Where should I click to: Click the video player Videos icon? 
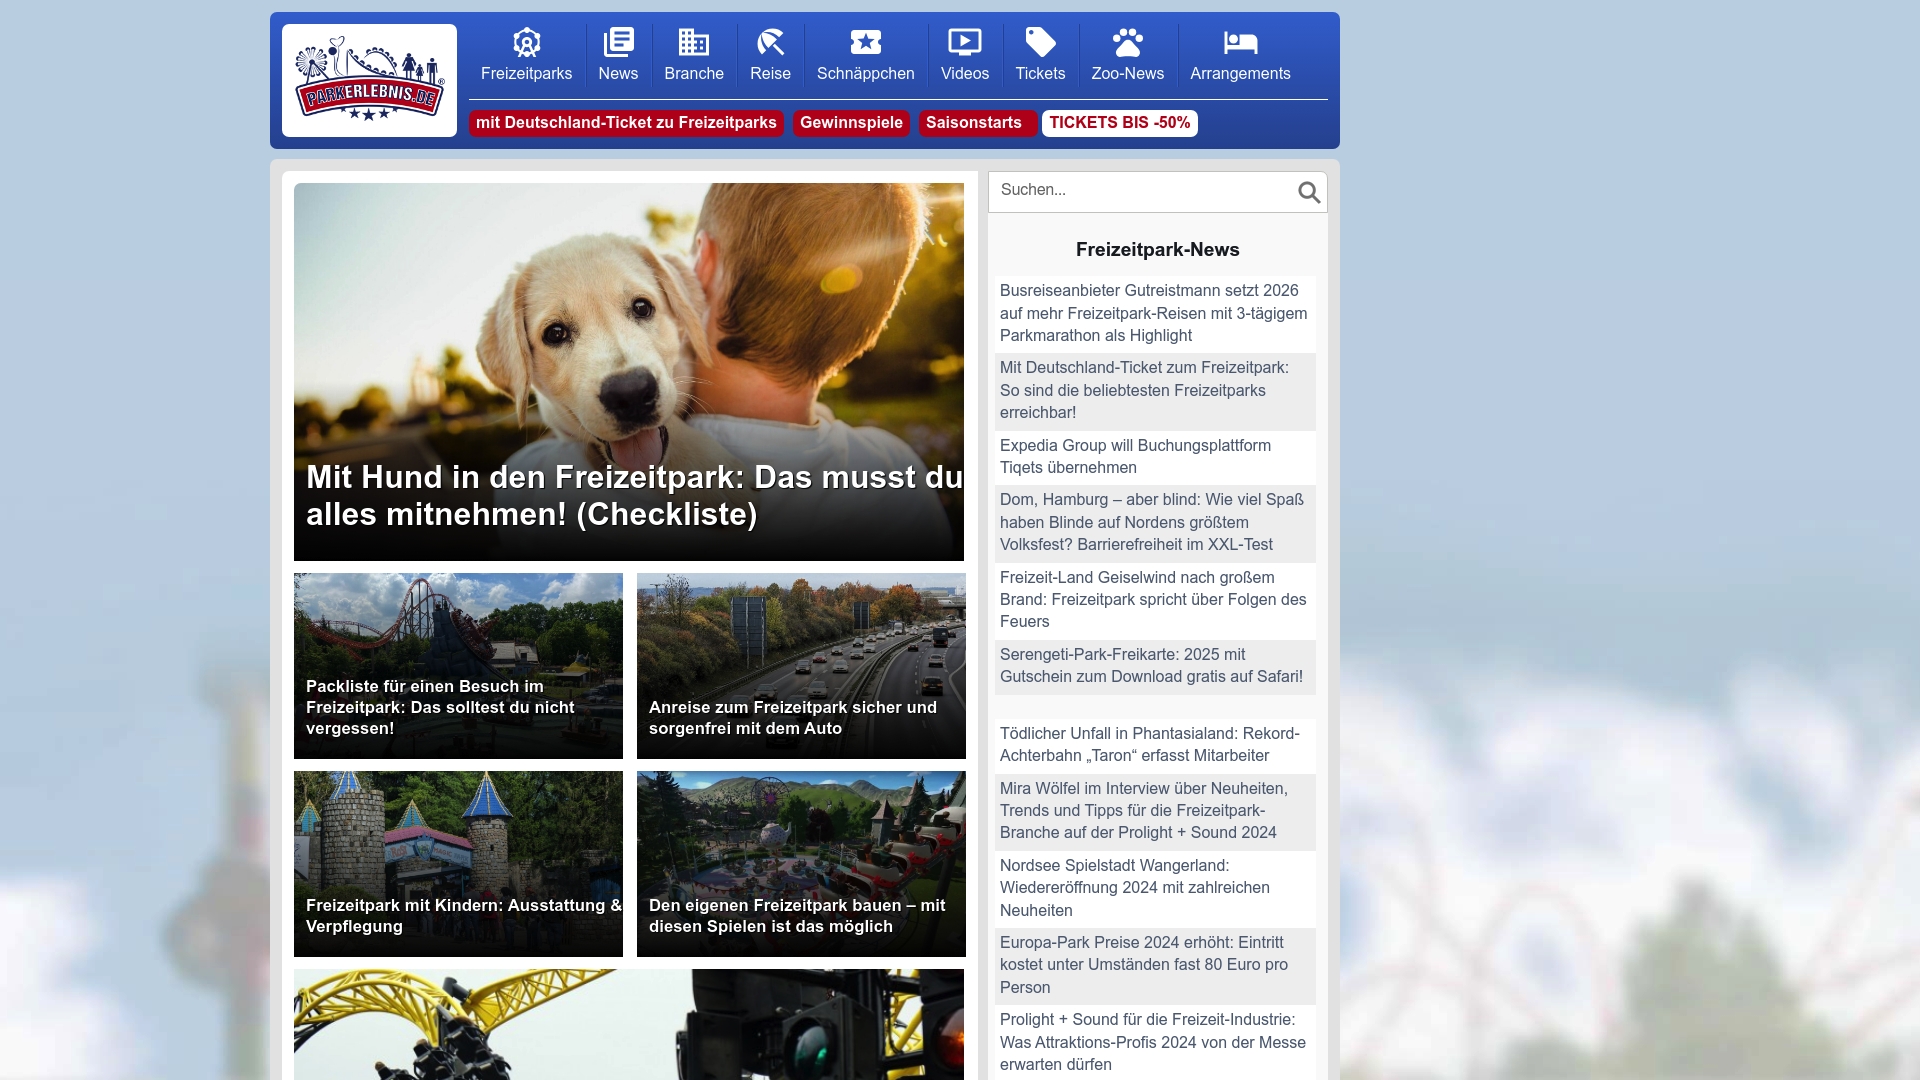(x=963, y=42)
